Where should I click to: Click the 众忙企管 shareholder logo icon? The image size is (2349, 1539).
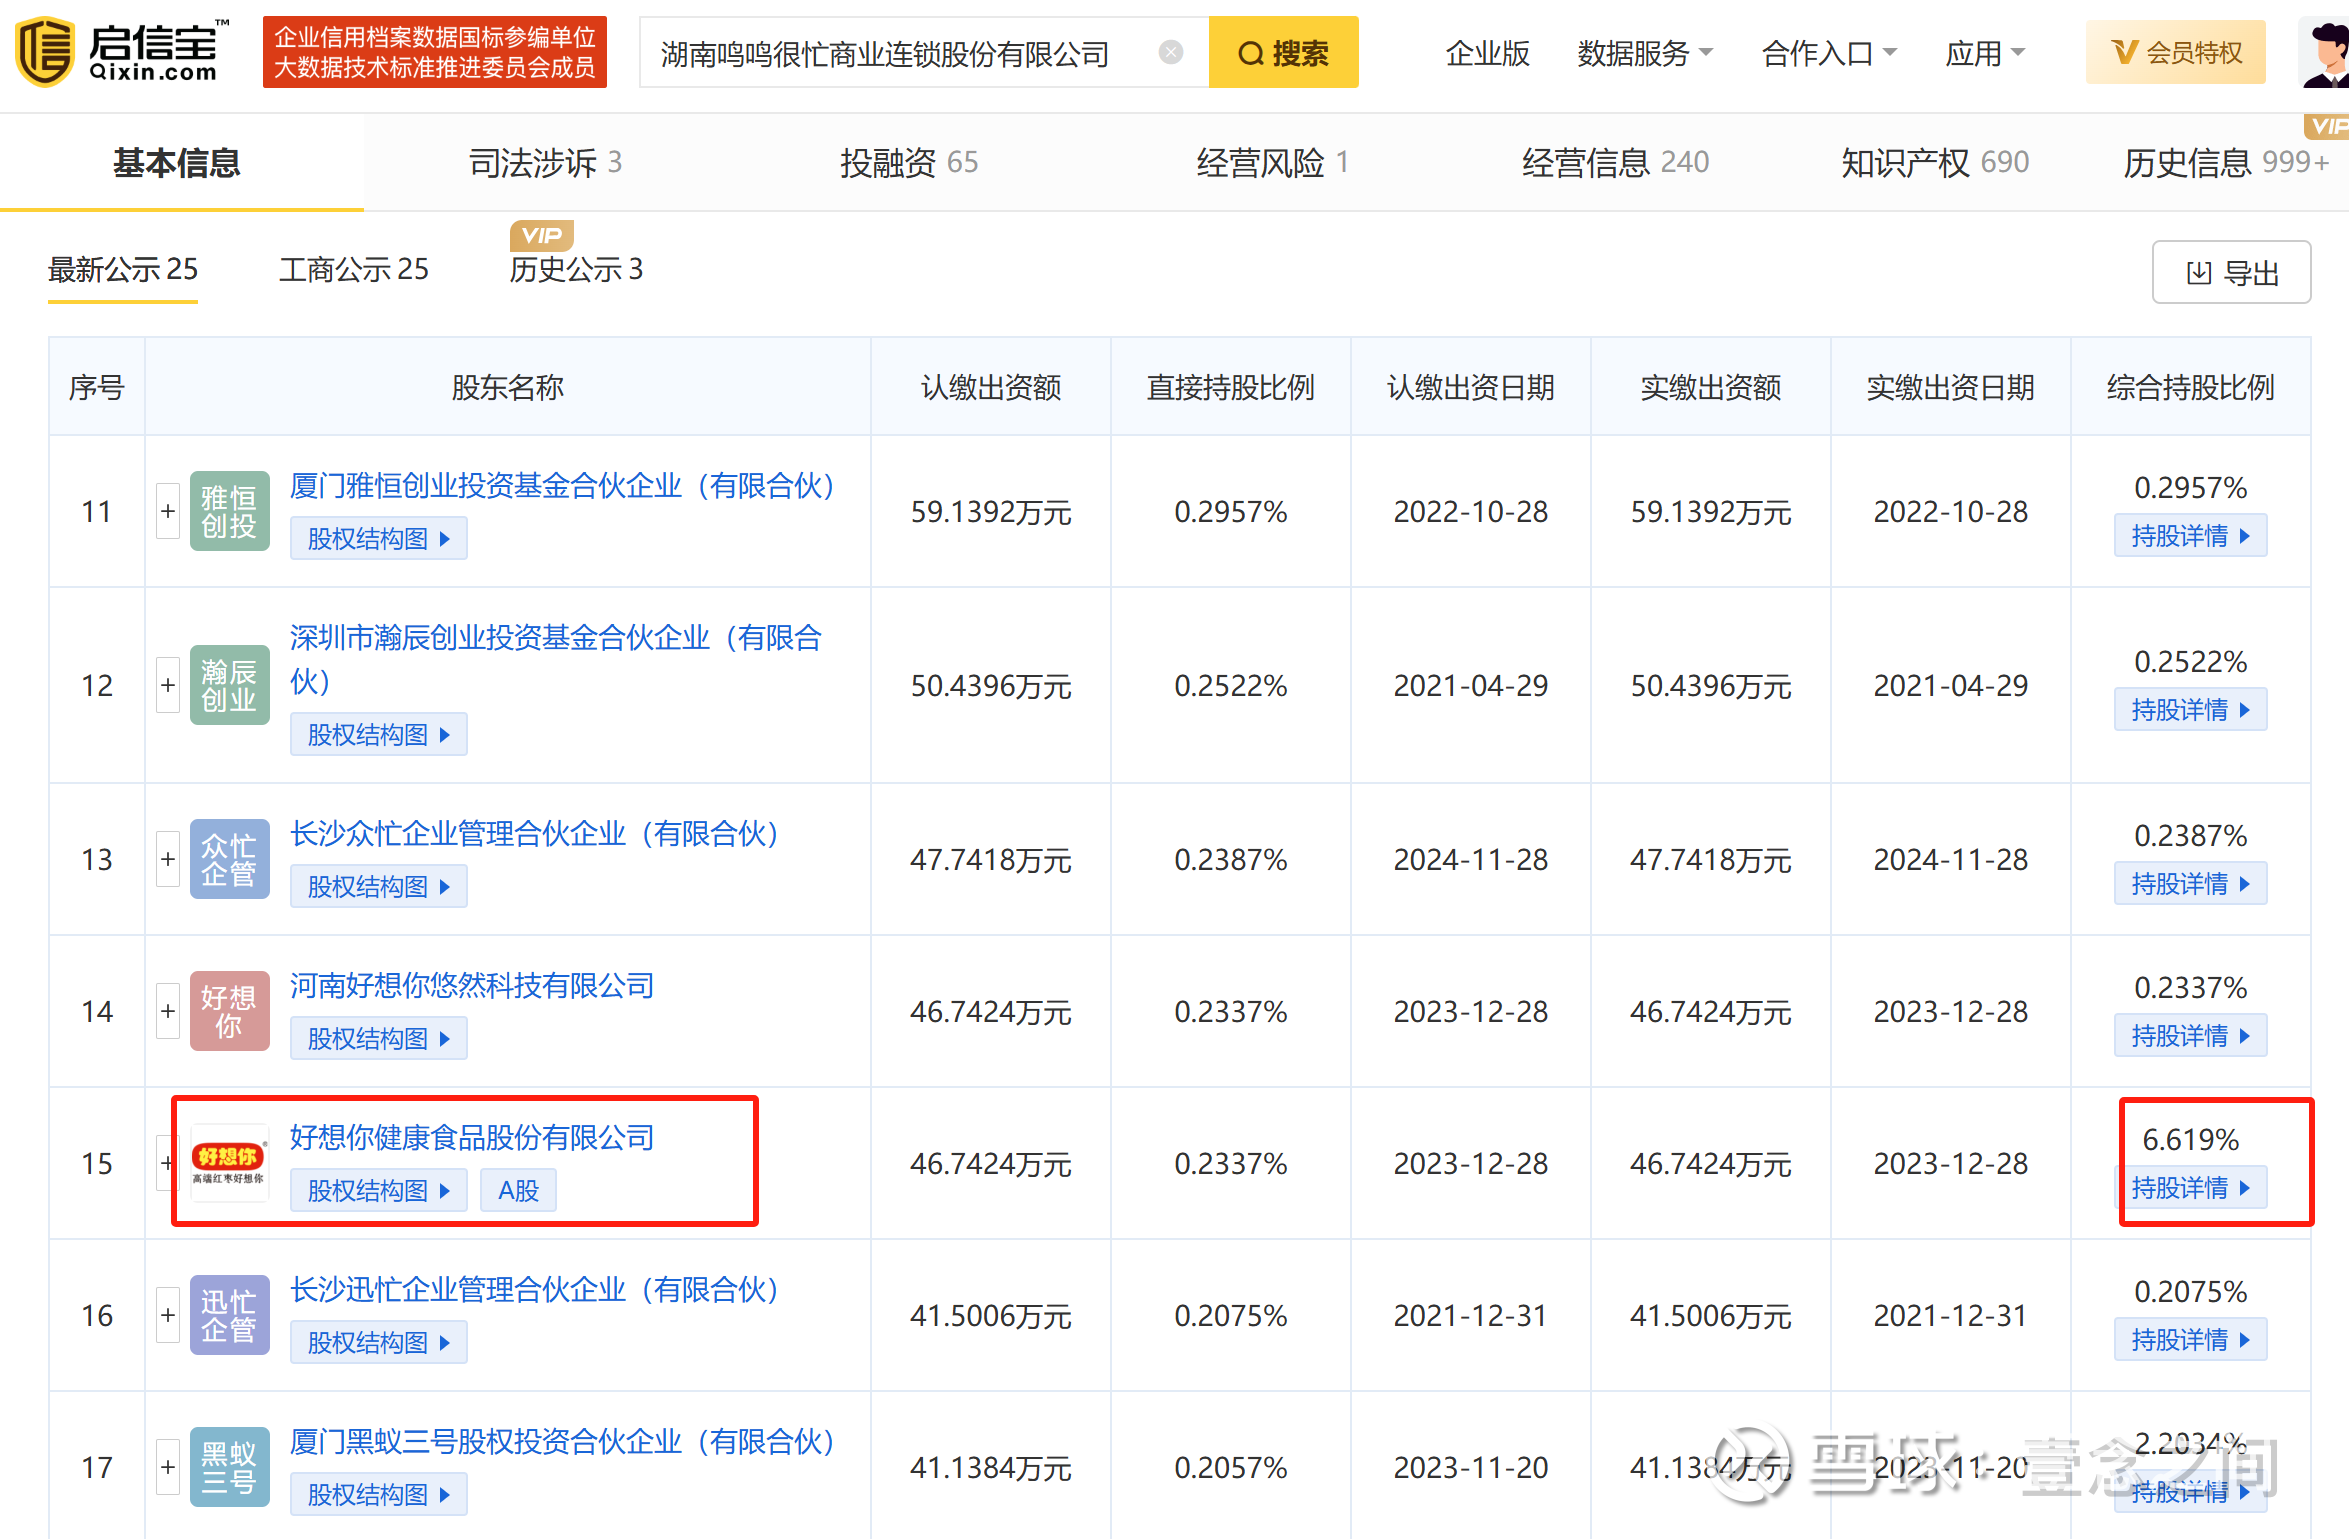[229, 859]
